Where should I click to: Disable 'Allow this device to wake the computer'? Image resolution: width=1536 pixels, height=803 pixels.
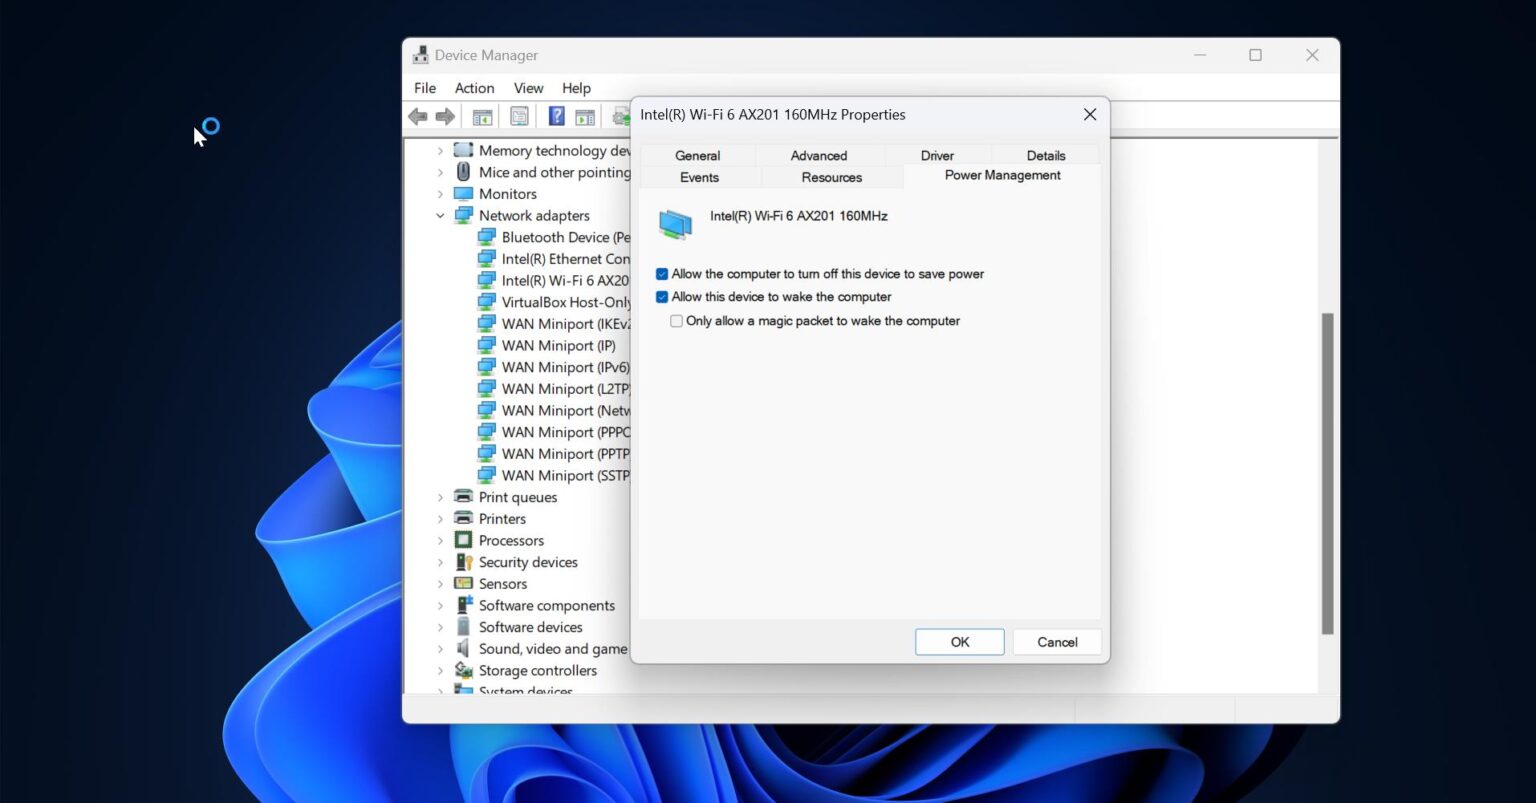662,296
